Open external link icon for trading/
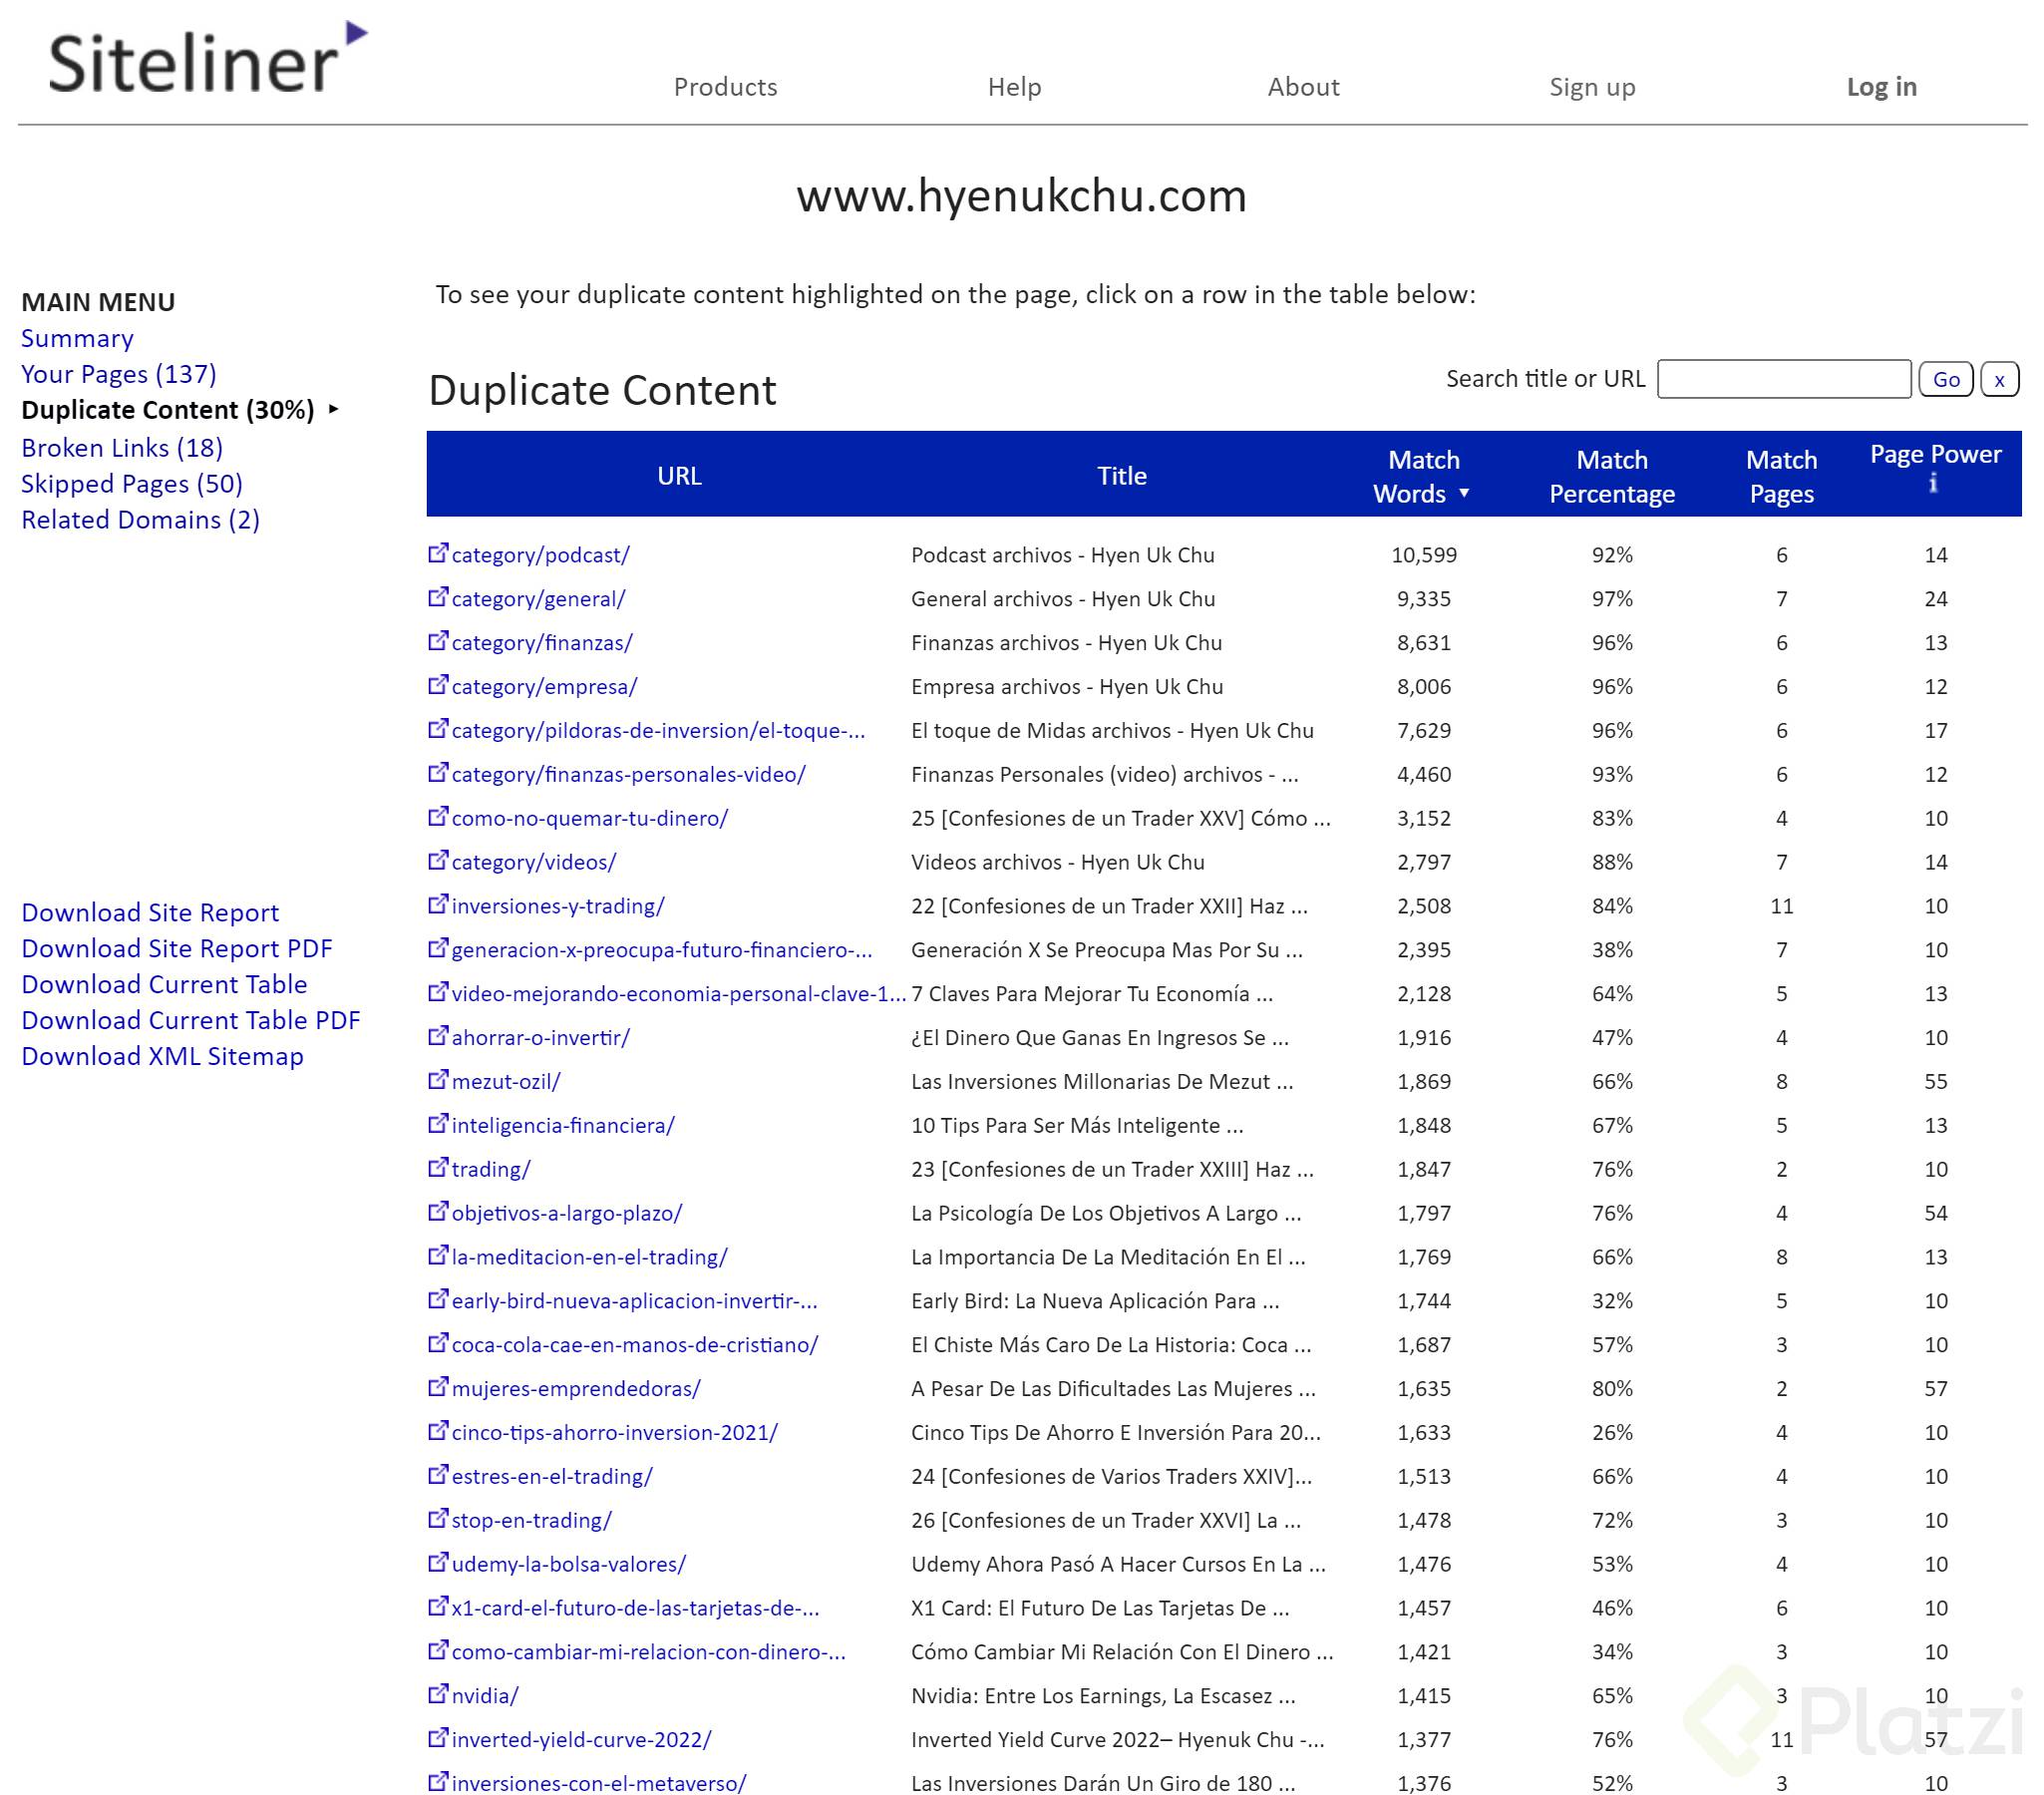Image resolution: width=2044 pixels, height=1795 pixels. click(x=438, y=1167)
